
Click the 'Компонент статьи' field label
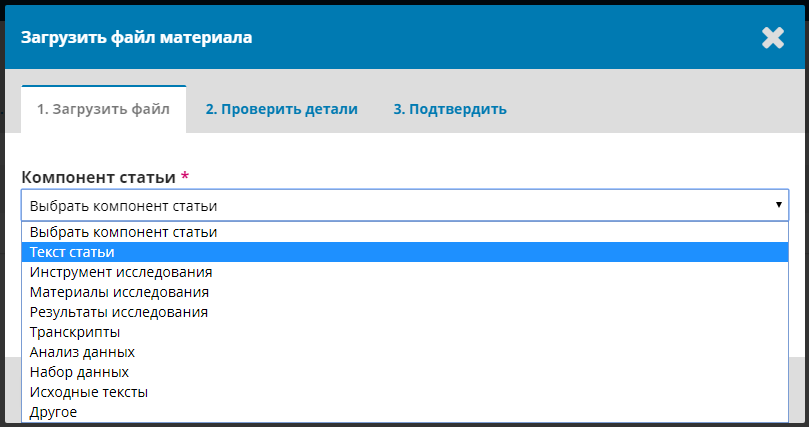click(98, 177)
